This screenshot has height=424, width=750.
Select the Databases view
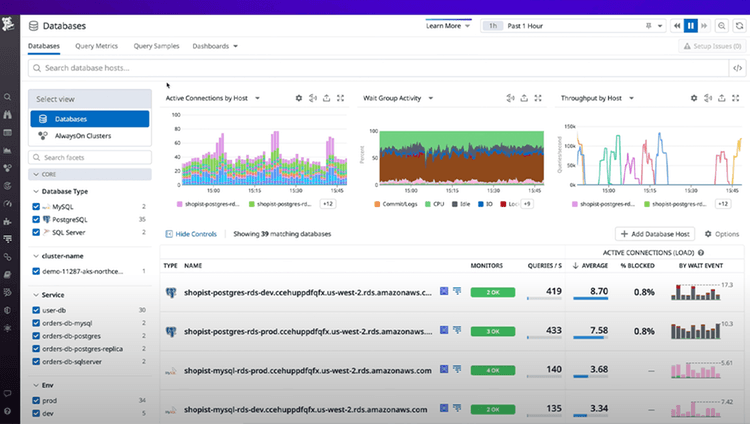(x=90, y=119)
